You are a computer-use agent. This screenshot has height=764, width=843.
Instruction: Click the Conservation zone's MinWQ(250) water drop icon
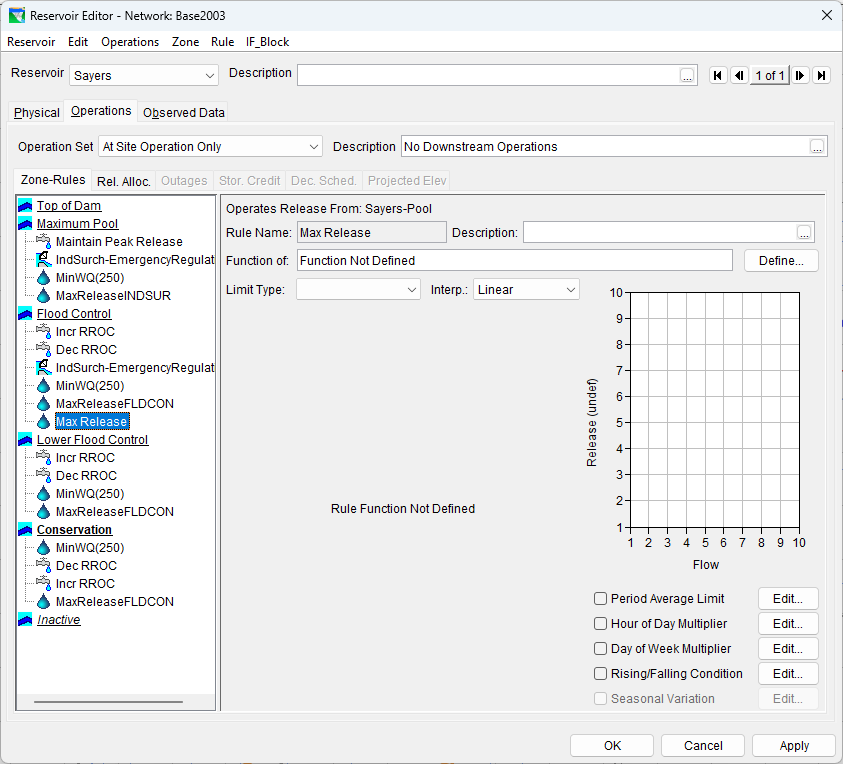(x=43, y=548)
